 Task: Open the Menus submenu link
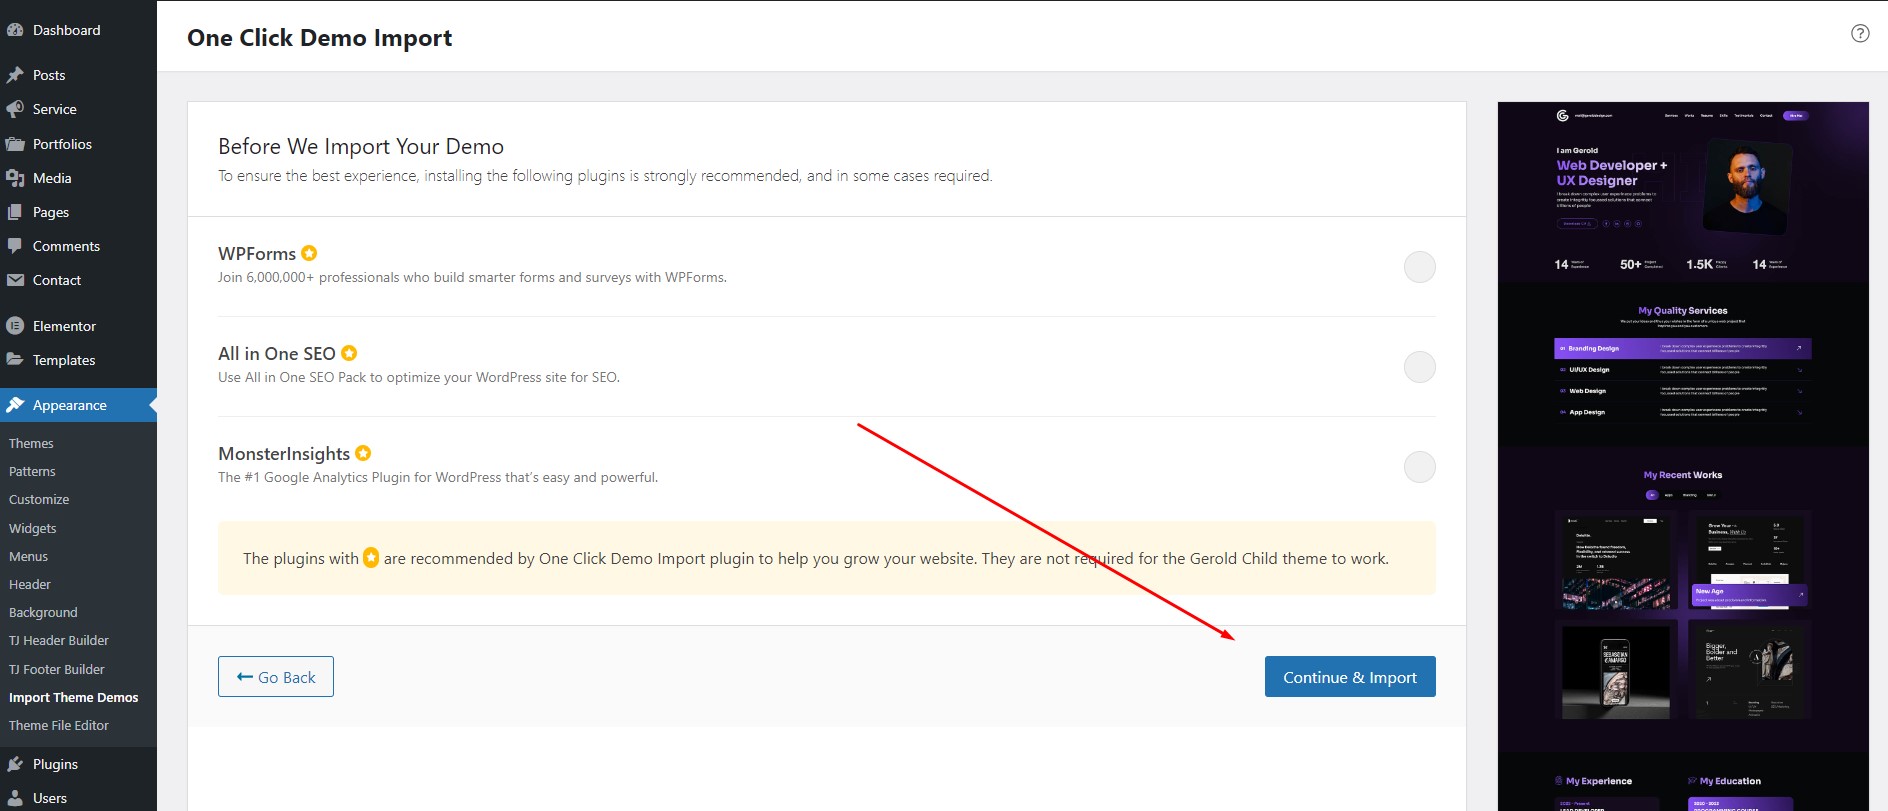tap(28, 556)
